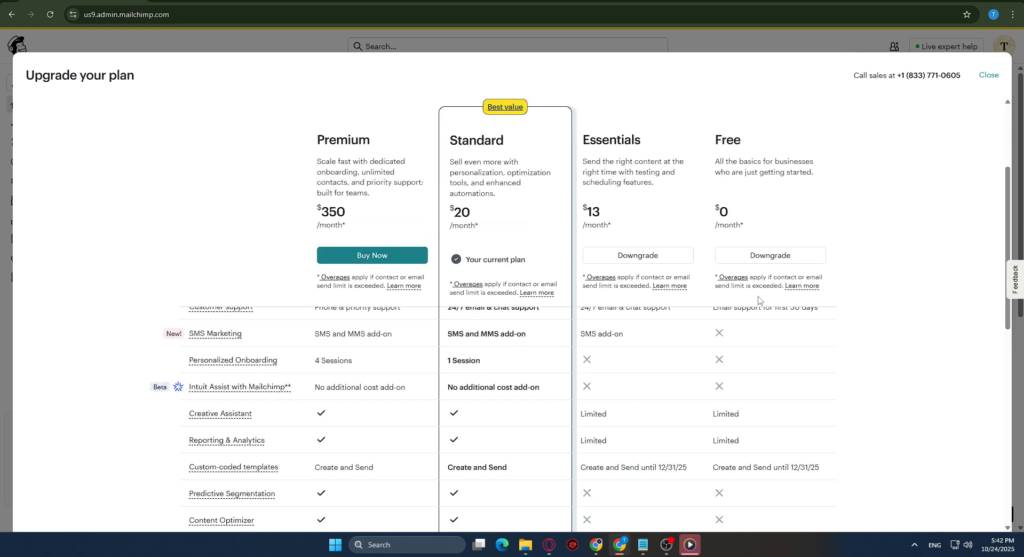The image size is (1024, 557).
Task: Open the Chrome profile icon
Action: (x=993, y=14)
